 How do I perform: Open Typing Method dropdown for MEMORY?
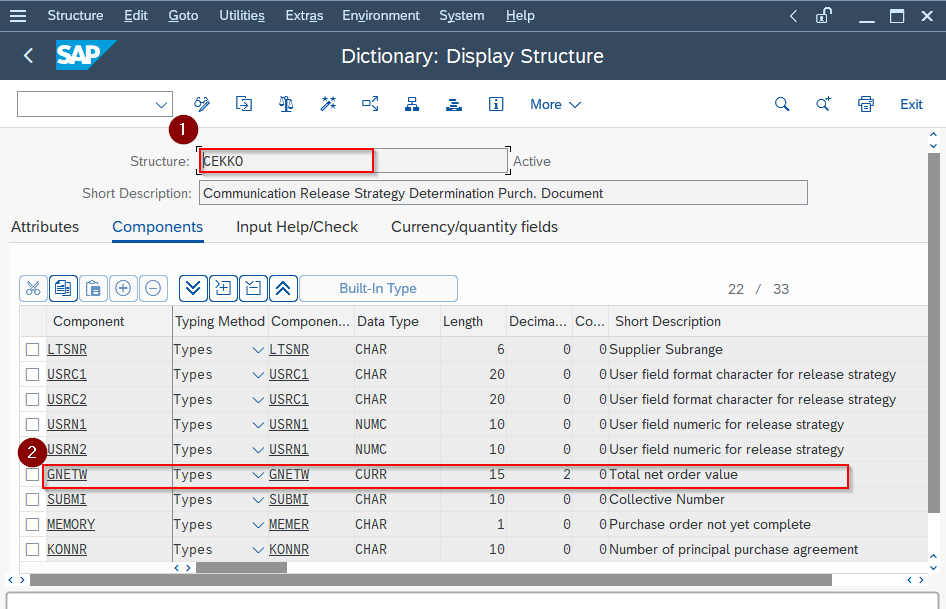tap(258, 525)
